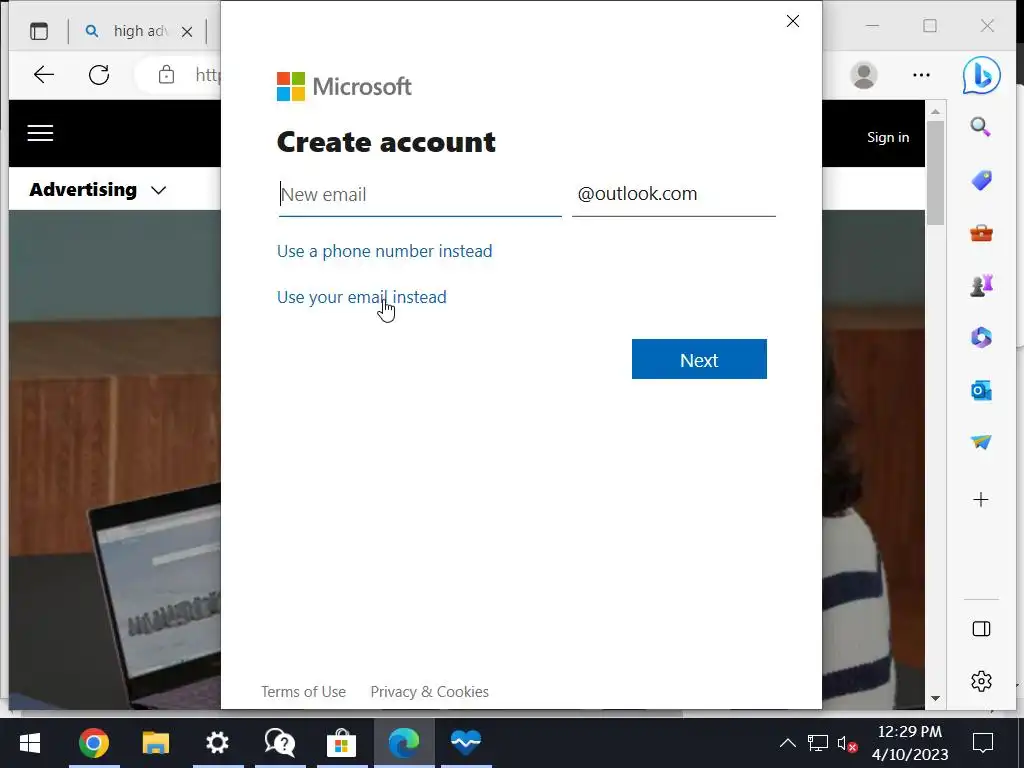Open sidebar Shopping tag icon
The image size is (1024, 768).
(x=981, y=180)
